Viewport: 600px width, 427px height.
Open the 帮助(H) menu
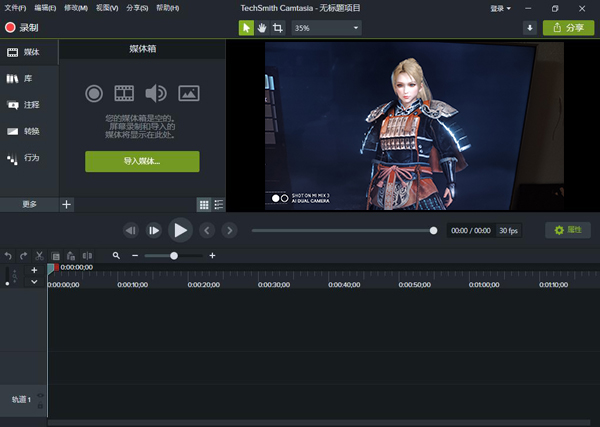click(168, 8)
